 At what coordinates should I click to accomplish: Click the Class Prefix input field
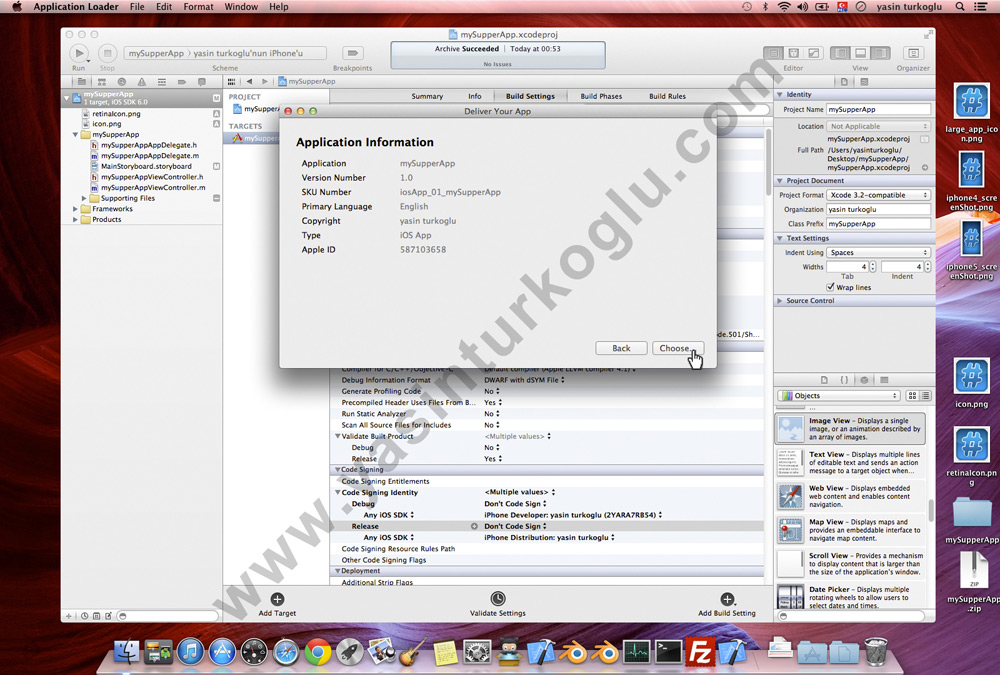[x=878, y=224]
